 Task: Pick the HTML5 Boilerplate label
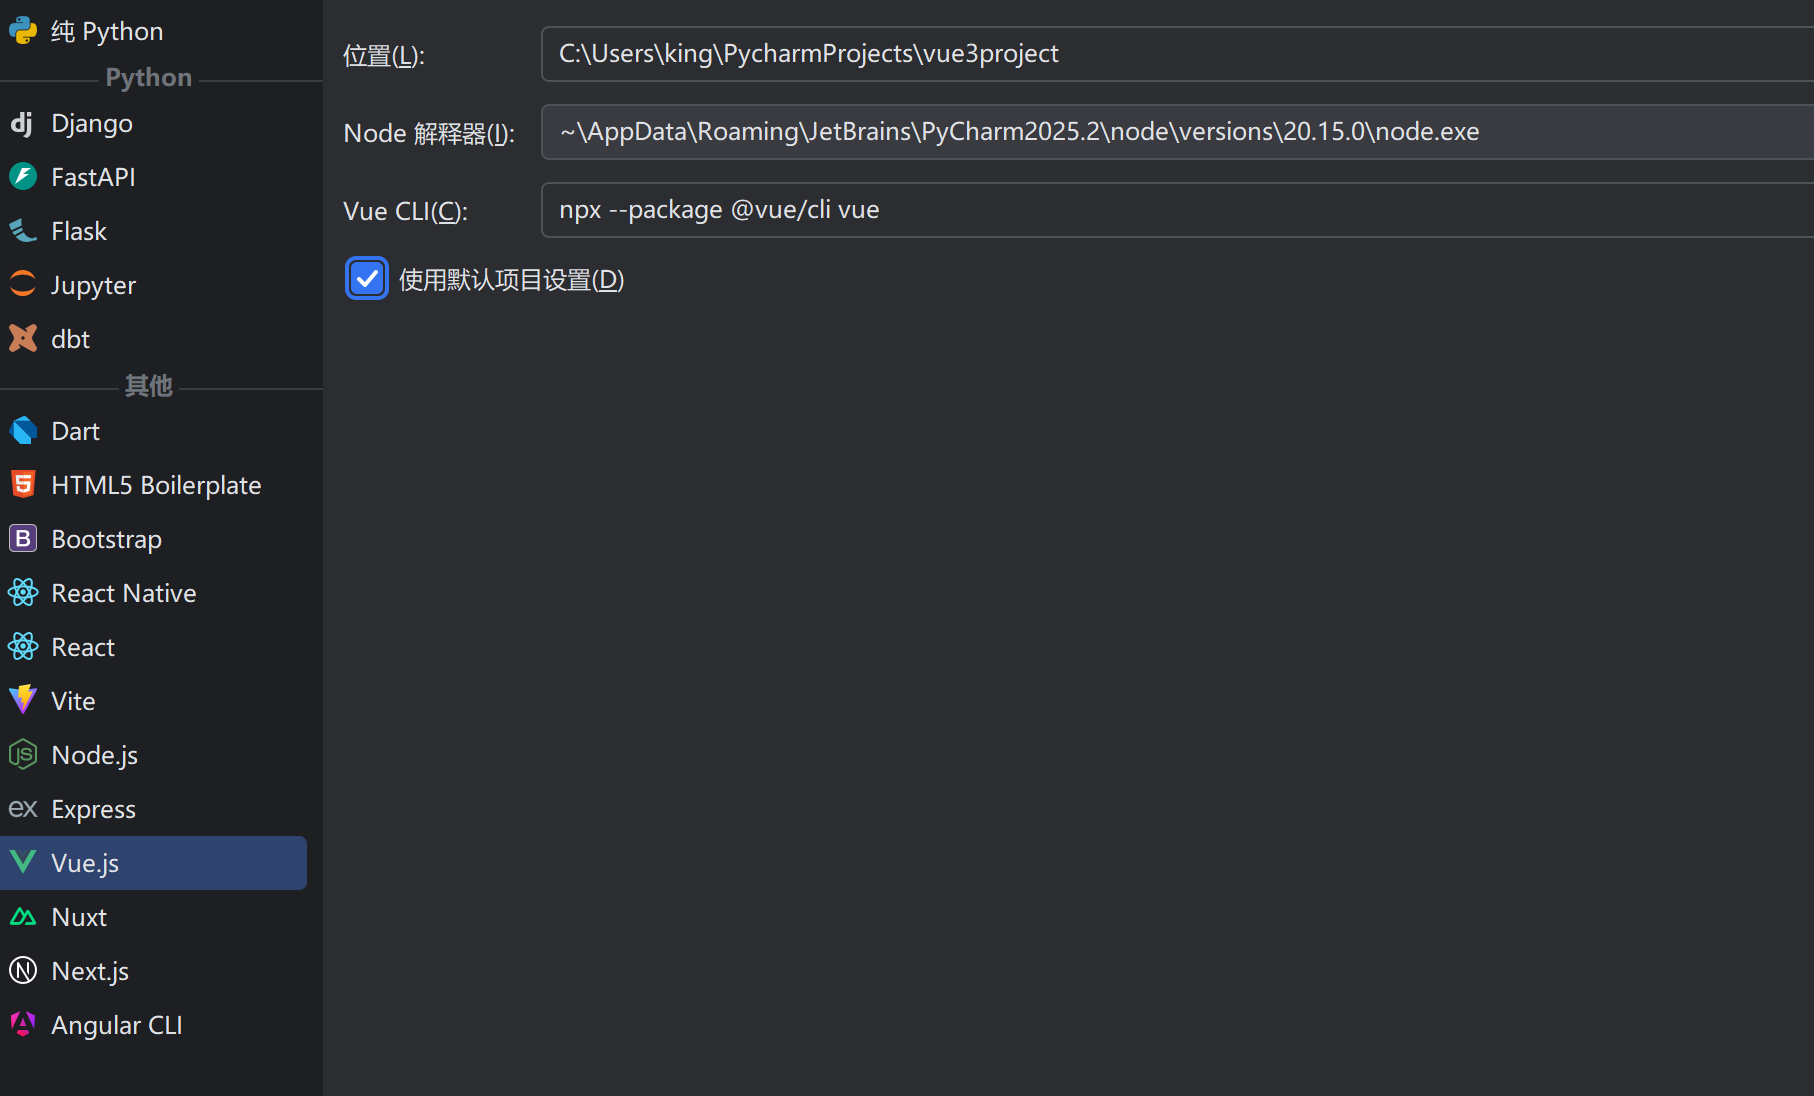point(156,485)
